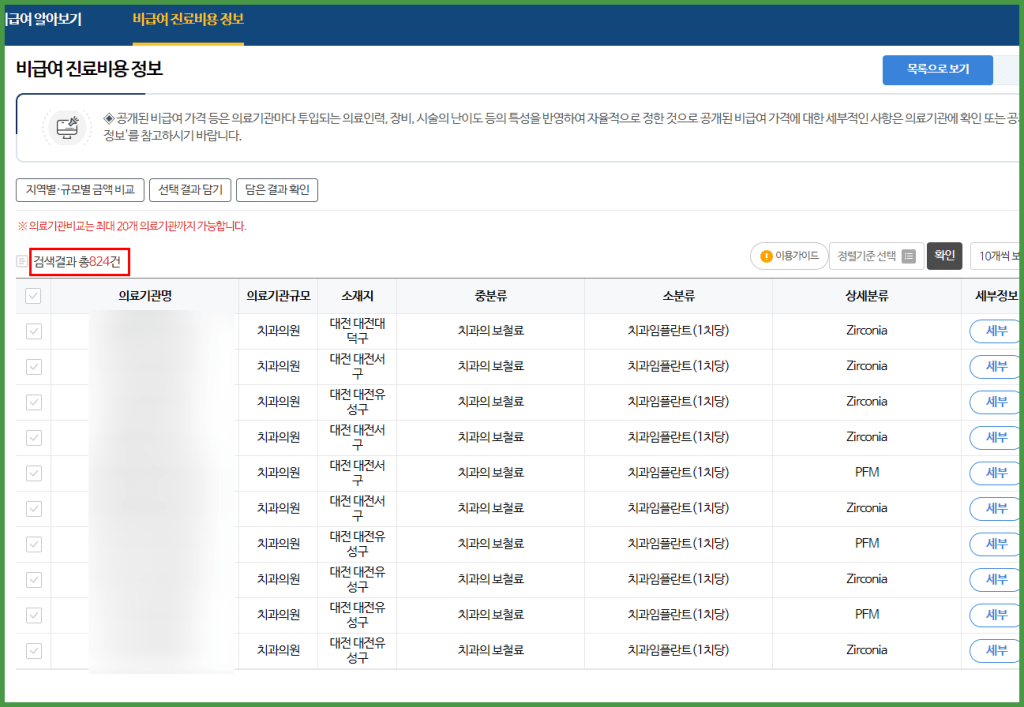Click the dark 확인 button
This screenshot has width=1024, height=707.
pyautogui.click(x=944, y=255)
